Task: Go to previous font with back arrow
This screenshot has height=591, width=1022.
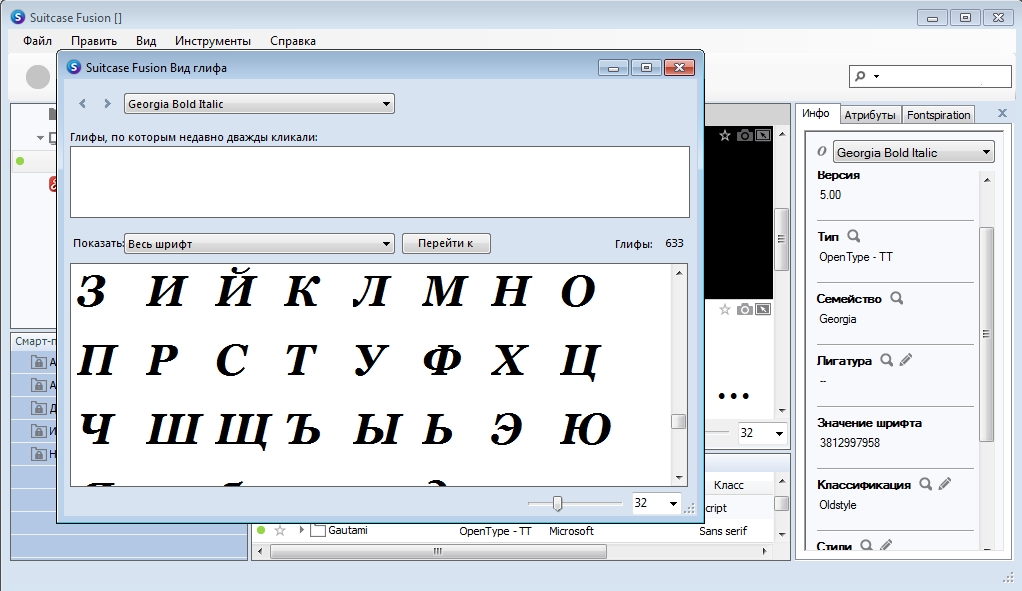Action: coord(82,104)
